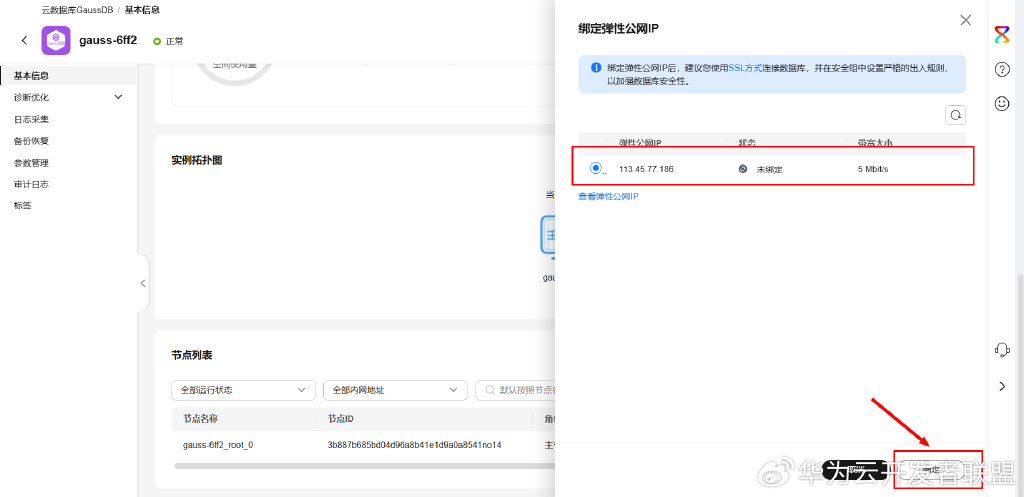Open the SSL方式 link in notice

coord(745,67)
